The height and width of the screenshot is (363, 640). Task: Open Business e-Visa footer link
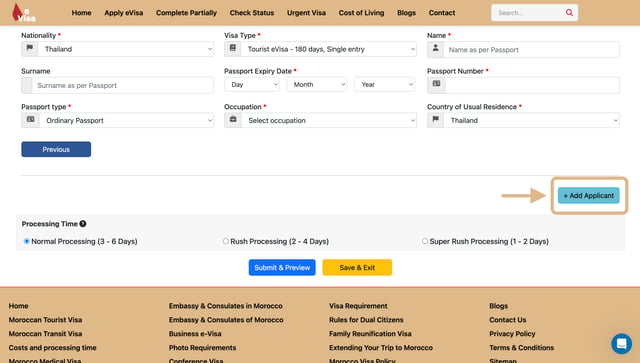[x=195, y=334]
